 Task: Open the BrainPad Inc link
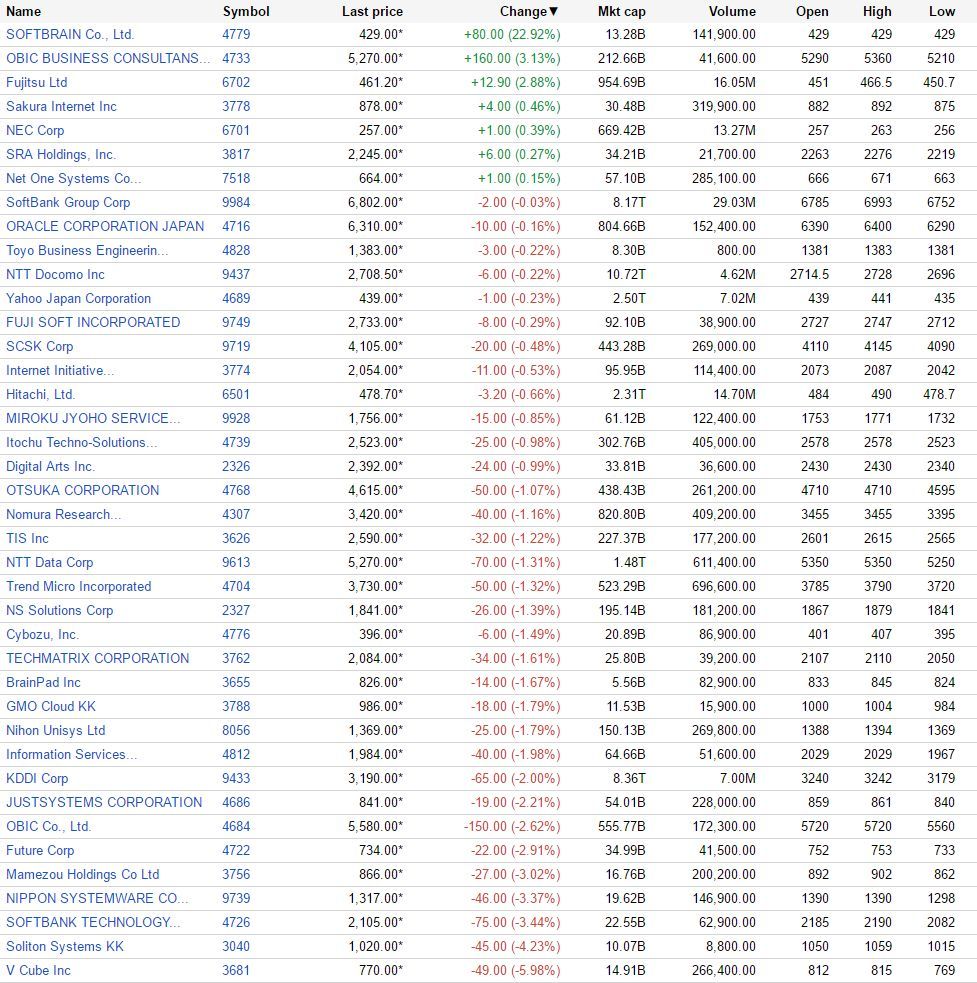point(43,682)
